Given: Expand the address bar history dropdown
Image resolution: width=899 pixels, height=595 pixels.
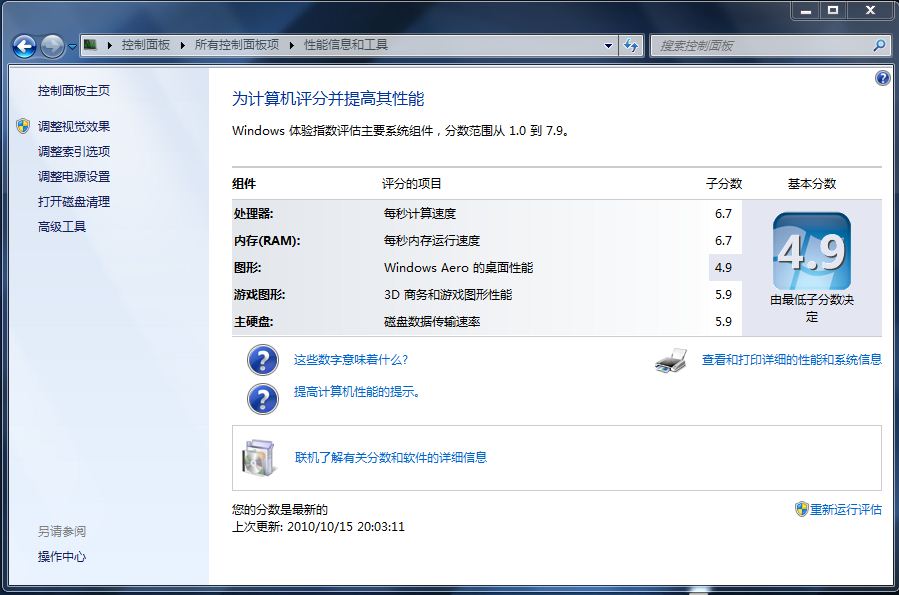Looking at the screenshot, I should (609, 45).
